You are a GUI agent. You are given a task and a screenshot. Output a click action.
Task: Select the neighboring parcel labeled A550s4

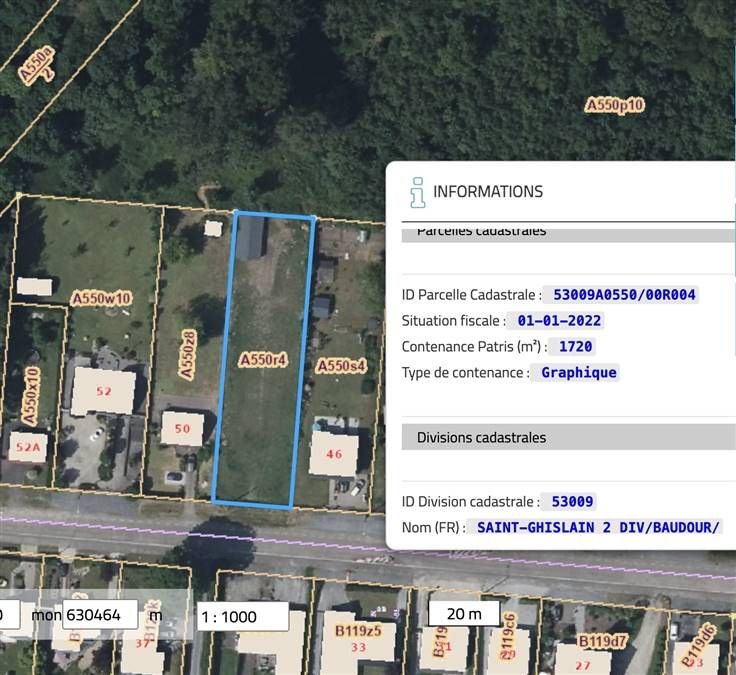point(341,366)
